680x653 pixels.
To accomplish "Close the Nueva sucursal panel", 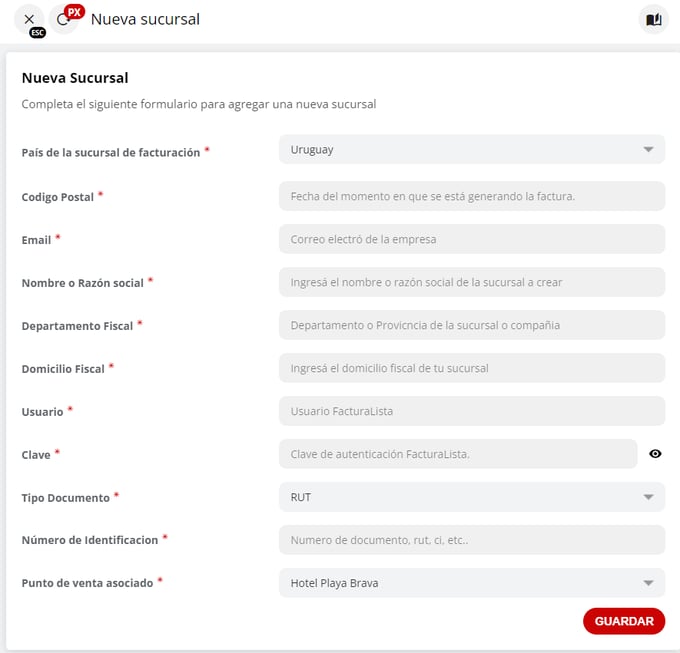I will point(29,19).
